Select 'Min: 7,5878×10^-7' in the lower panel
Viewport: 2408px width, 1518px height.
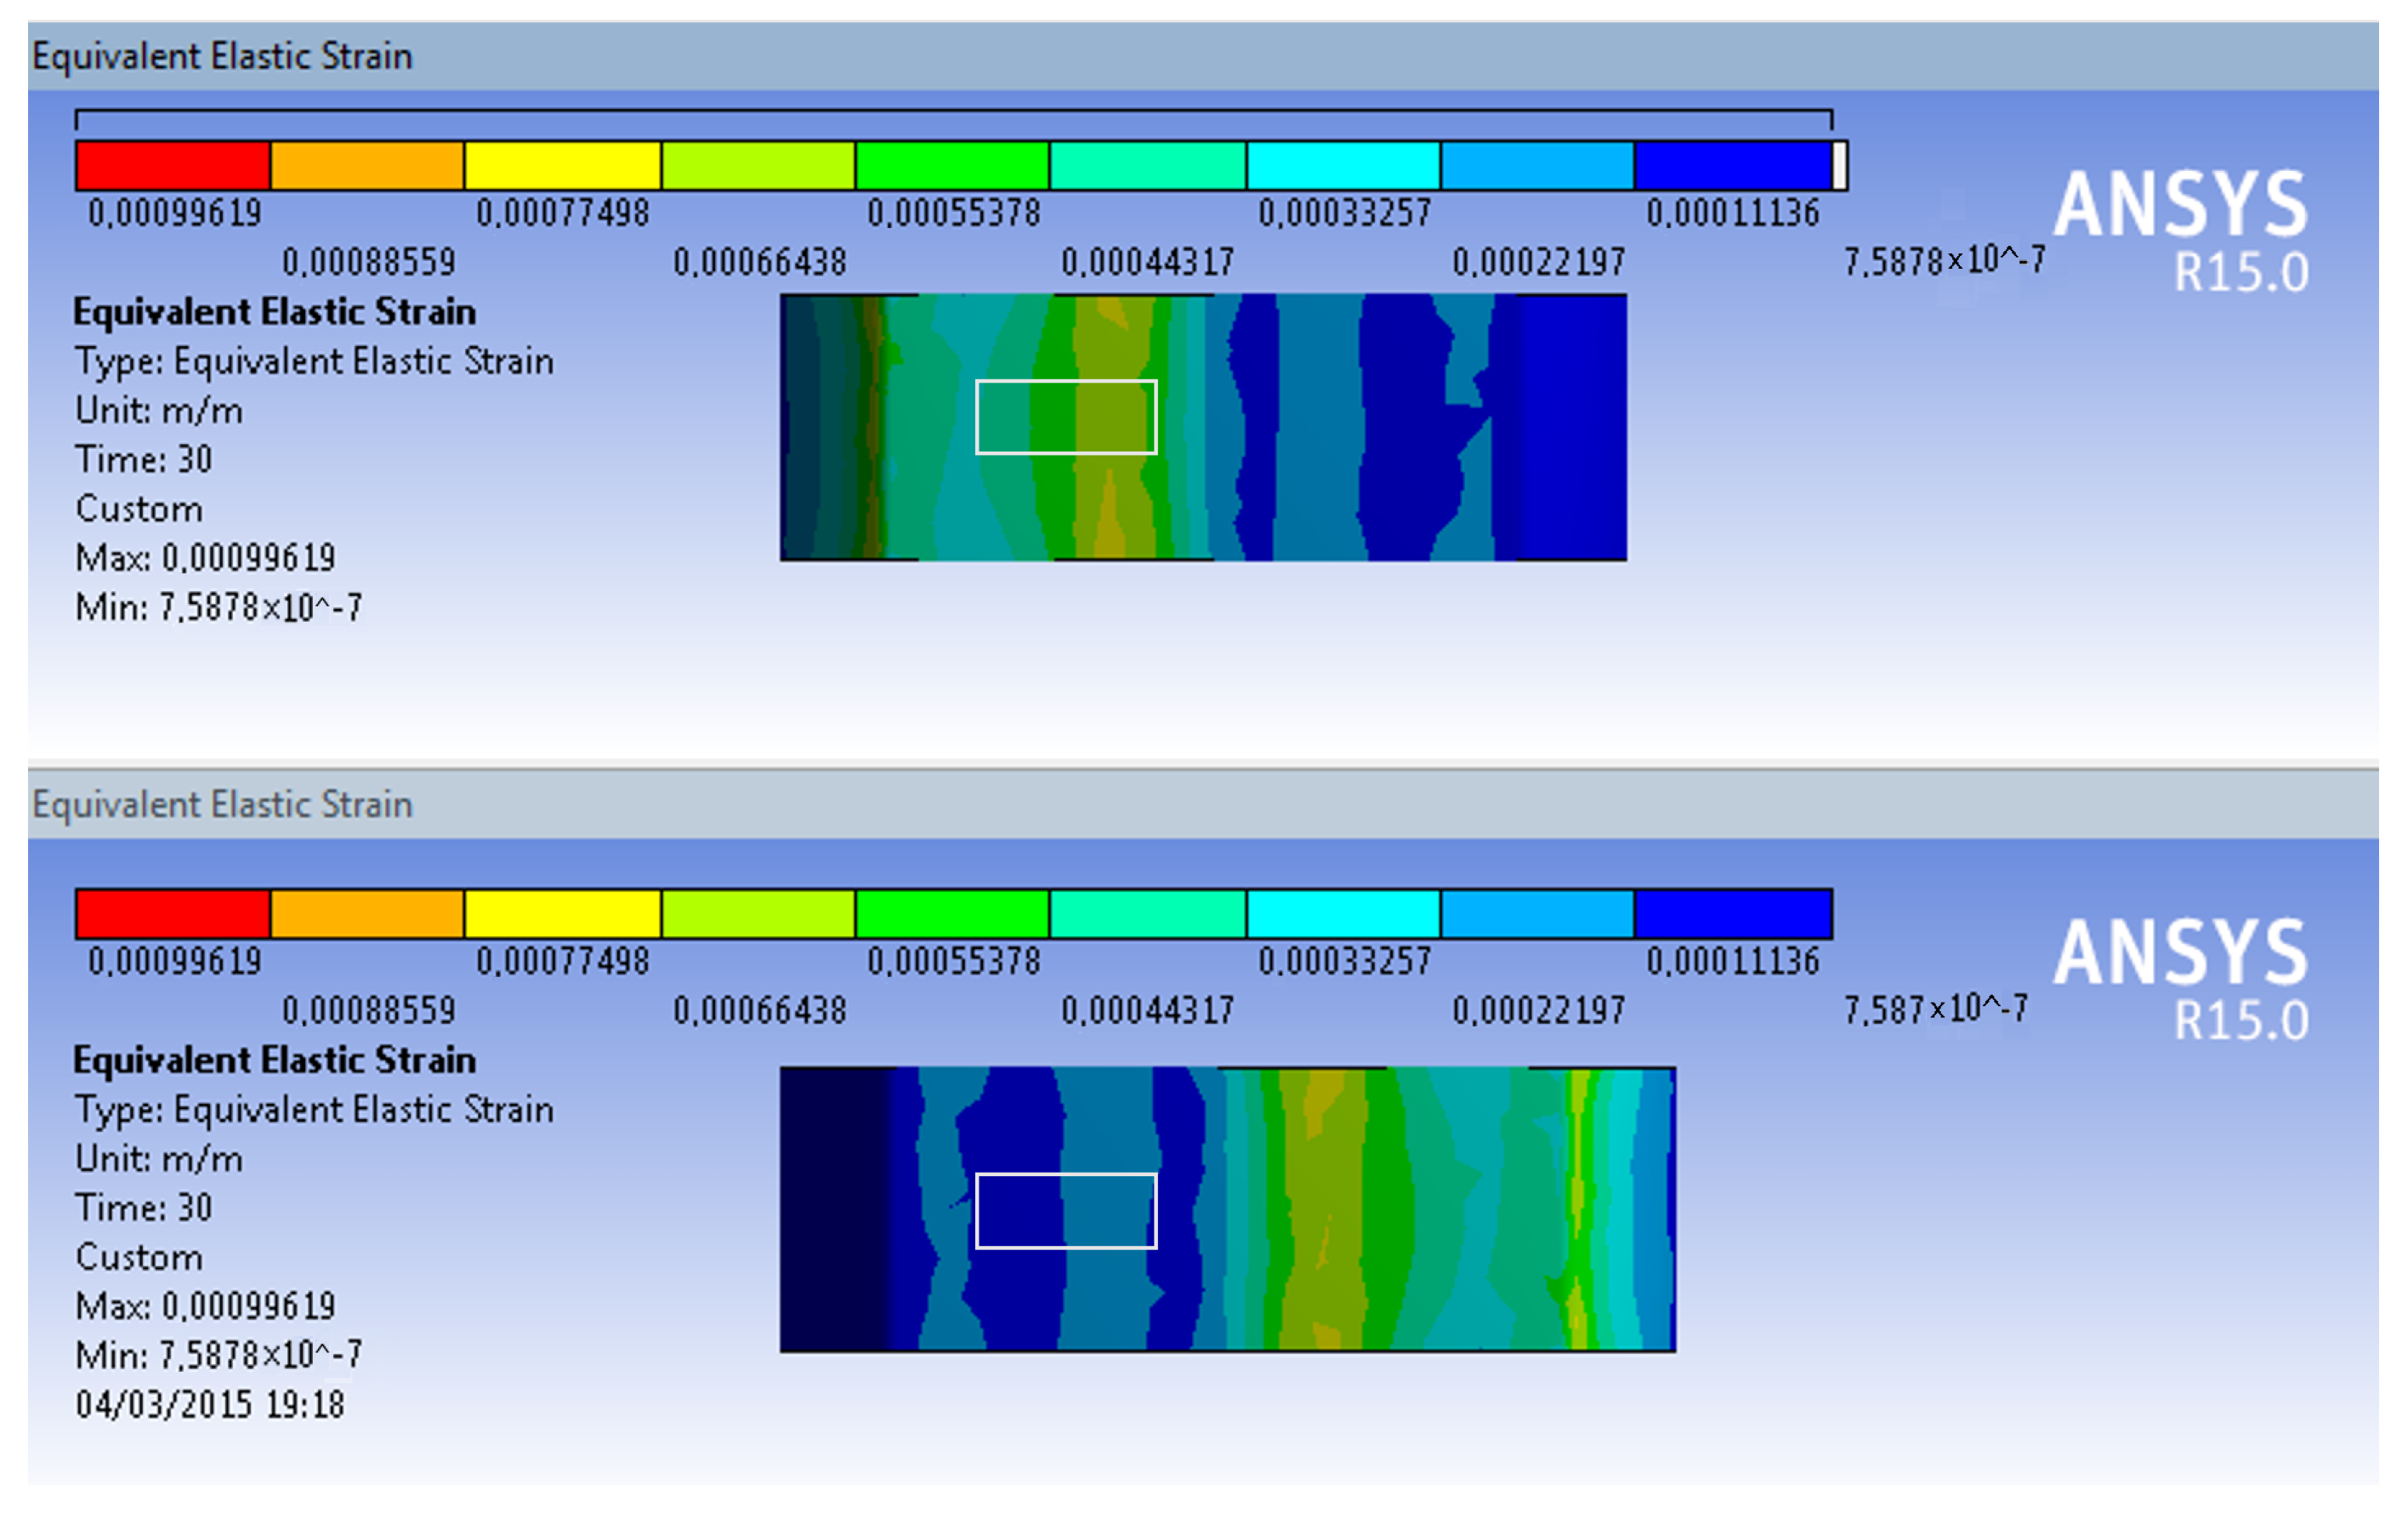219,1355
